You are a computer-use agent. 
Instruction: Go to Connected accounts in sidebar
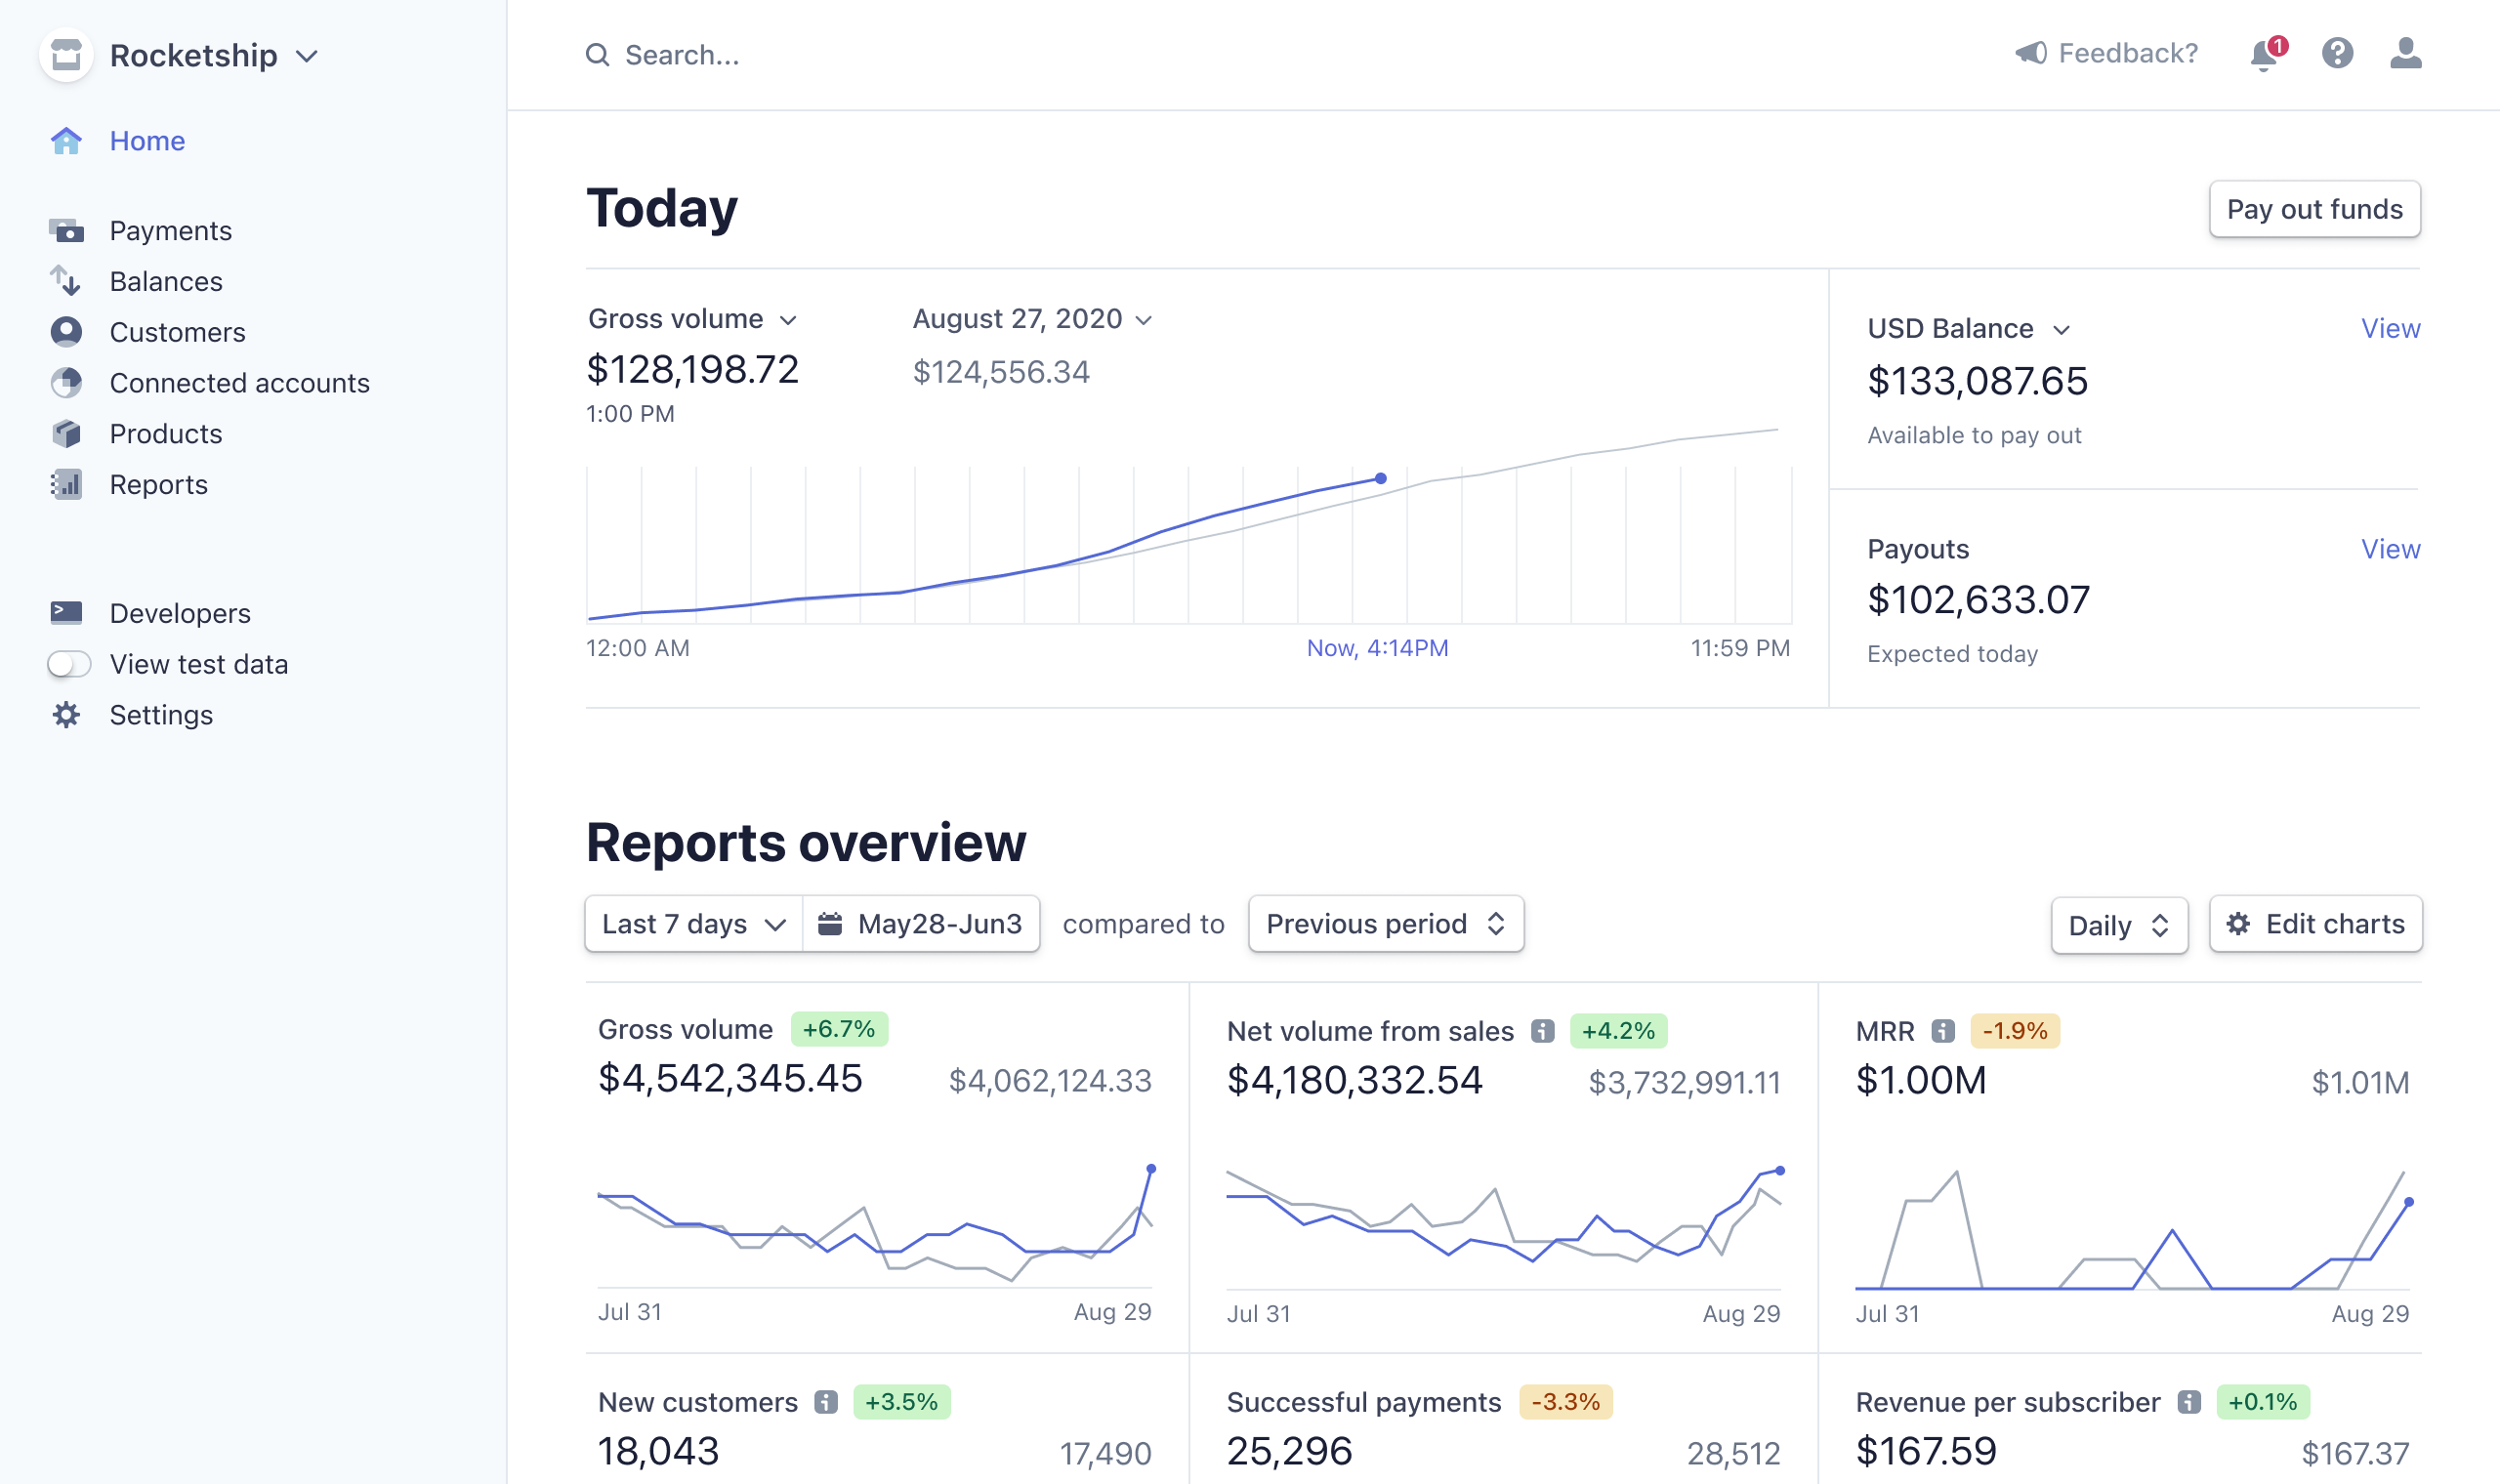(x=239, y=383)
